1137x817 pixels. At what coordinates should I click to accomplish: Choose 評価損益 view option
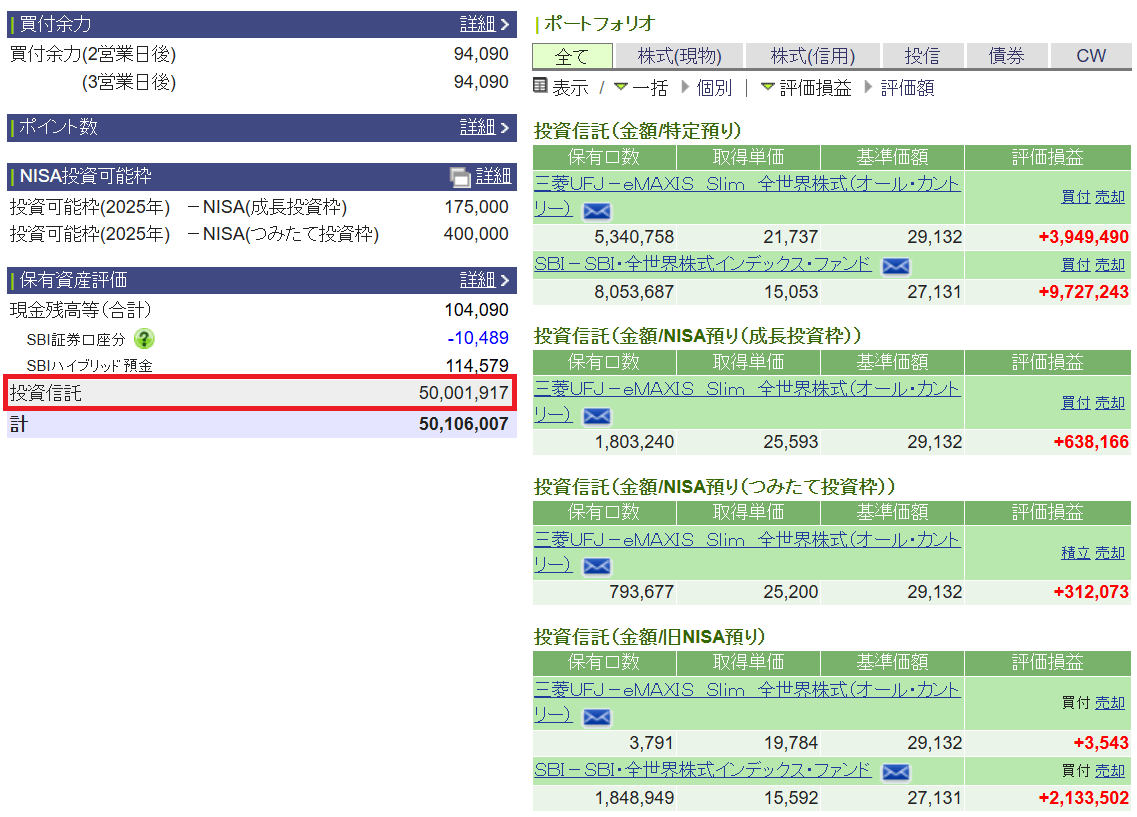coord(815,88)
